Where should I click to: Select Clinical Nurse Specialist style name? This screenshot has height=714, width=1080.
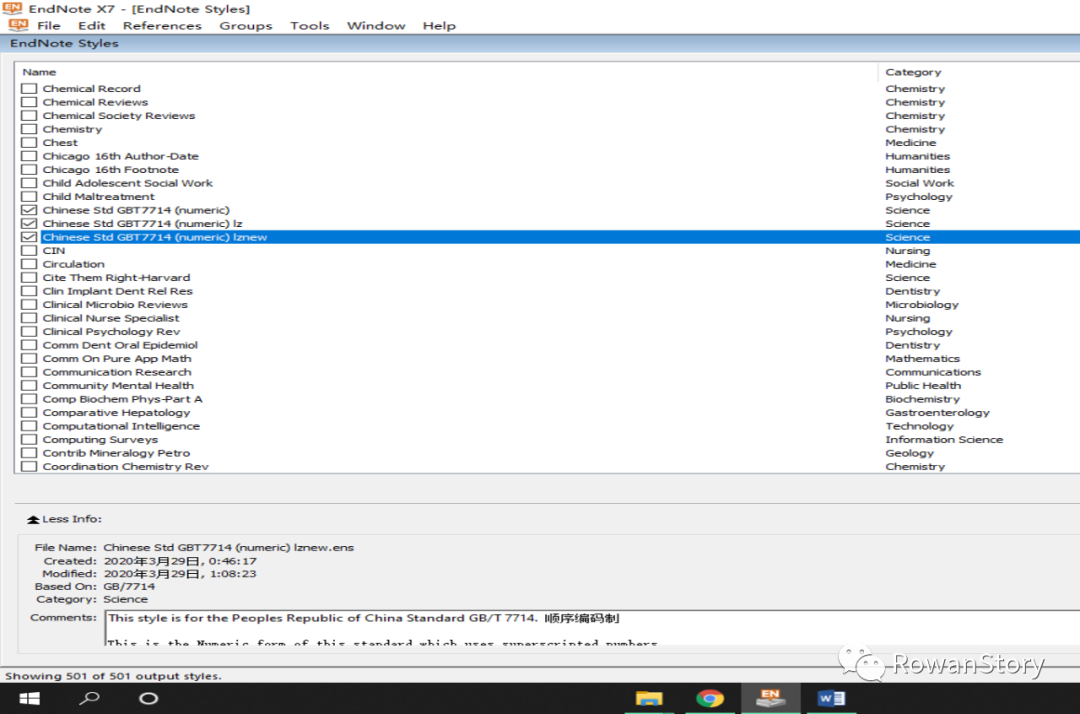tap(111, 318)
